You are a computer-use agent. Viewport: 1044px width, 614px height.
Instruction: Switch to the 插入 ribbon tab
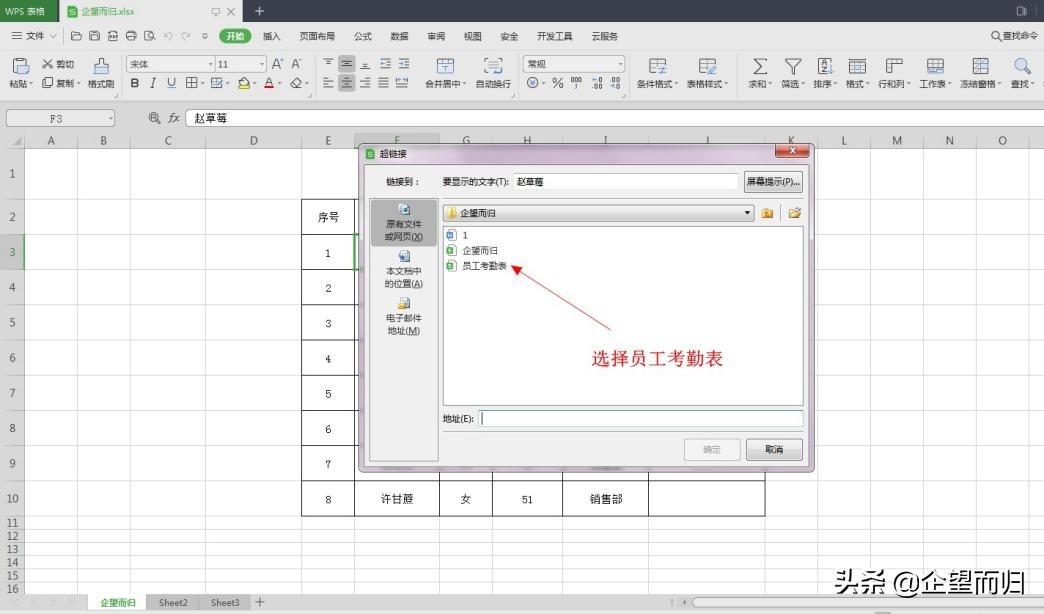[271, 36]
